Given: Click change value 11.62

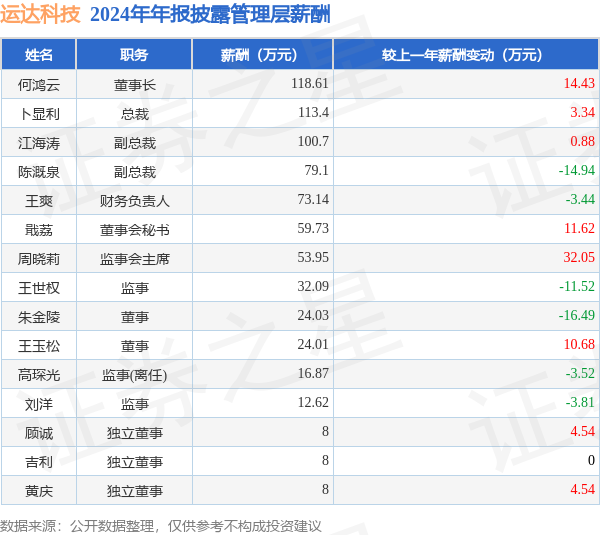Looking at the screenshot, I should tap(579, 228).
